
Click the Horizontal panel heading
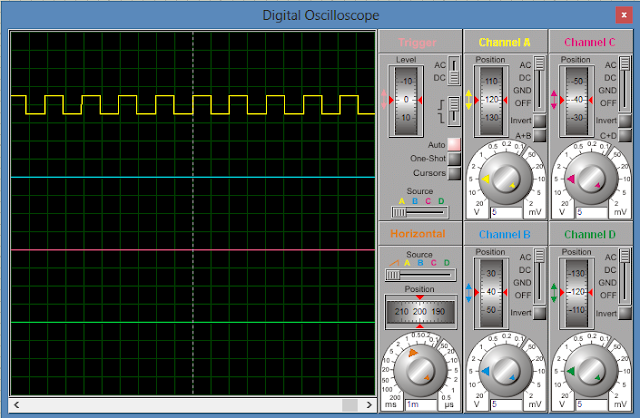pyautogui.click(x=418, y=234)
